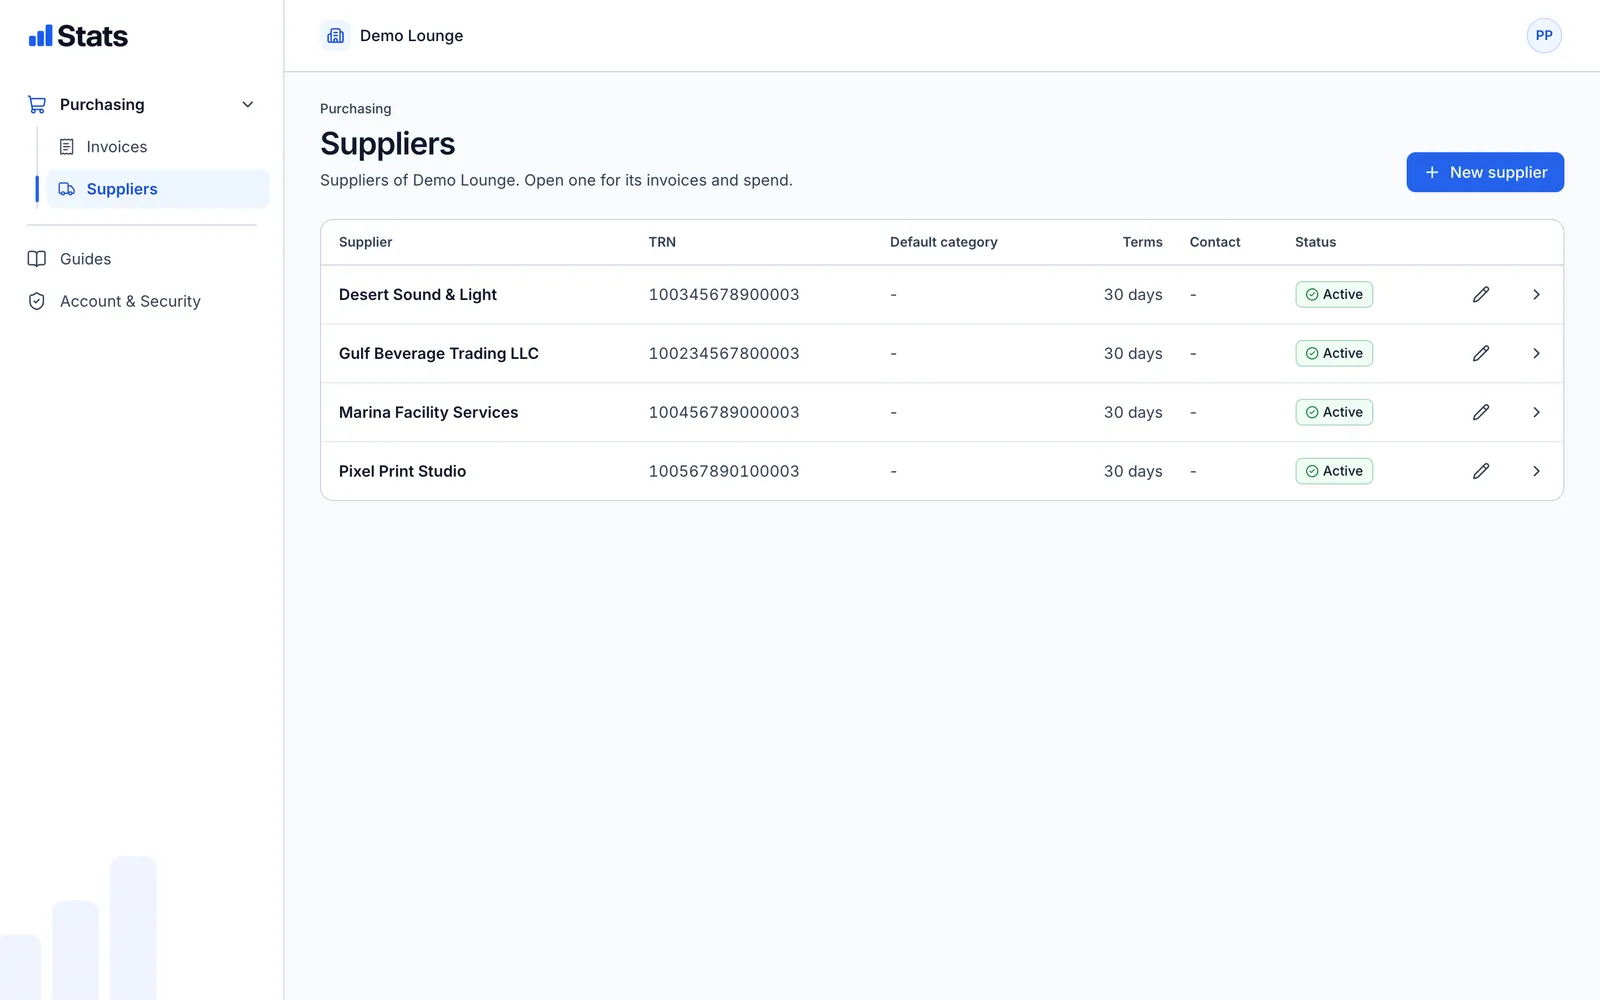Click the TRN column header
Screen dimensions: 1600x1000
tap(662, 242)
